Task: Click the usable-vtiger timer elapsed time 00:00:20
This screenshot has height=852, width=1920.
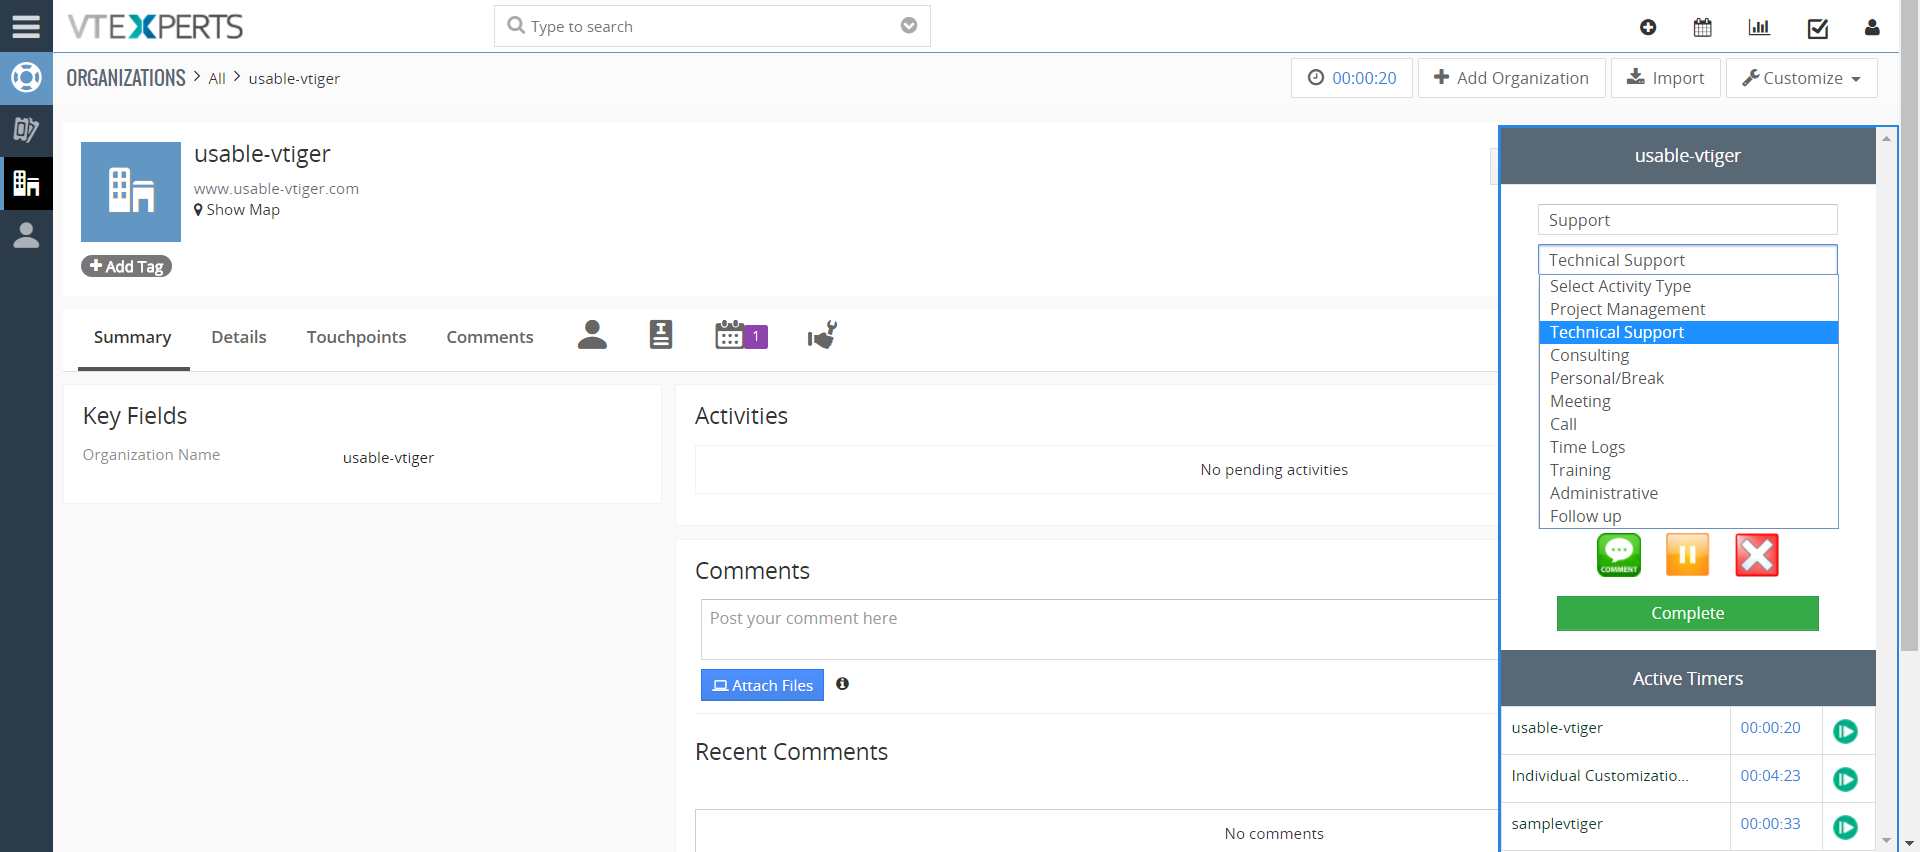Action: [1770, 728]
